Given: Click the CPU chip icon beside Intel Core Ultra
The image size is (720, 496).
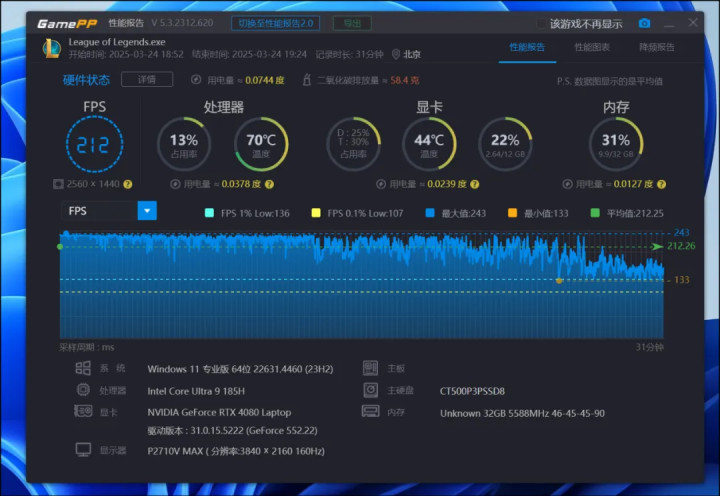Looking at the screenshot, I should [x=83, y=390].
